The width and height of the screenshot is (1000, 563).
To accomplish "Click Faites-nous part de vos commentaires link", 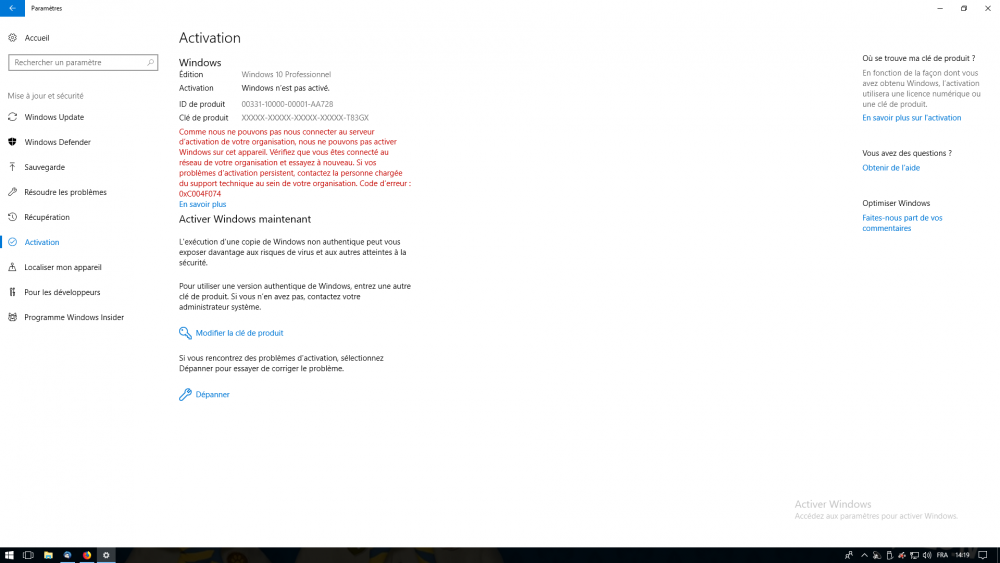I will click(902, 223).
